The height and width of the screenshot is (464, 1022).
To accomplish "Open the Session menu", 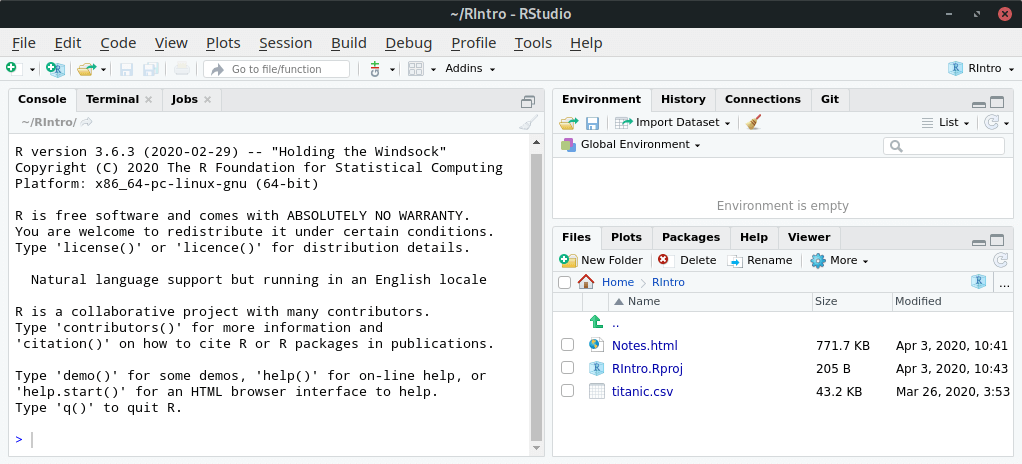I will (x=285, y=43).
